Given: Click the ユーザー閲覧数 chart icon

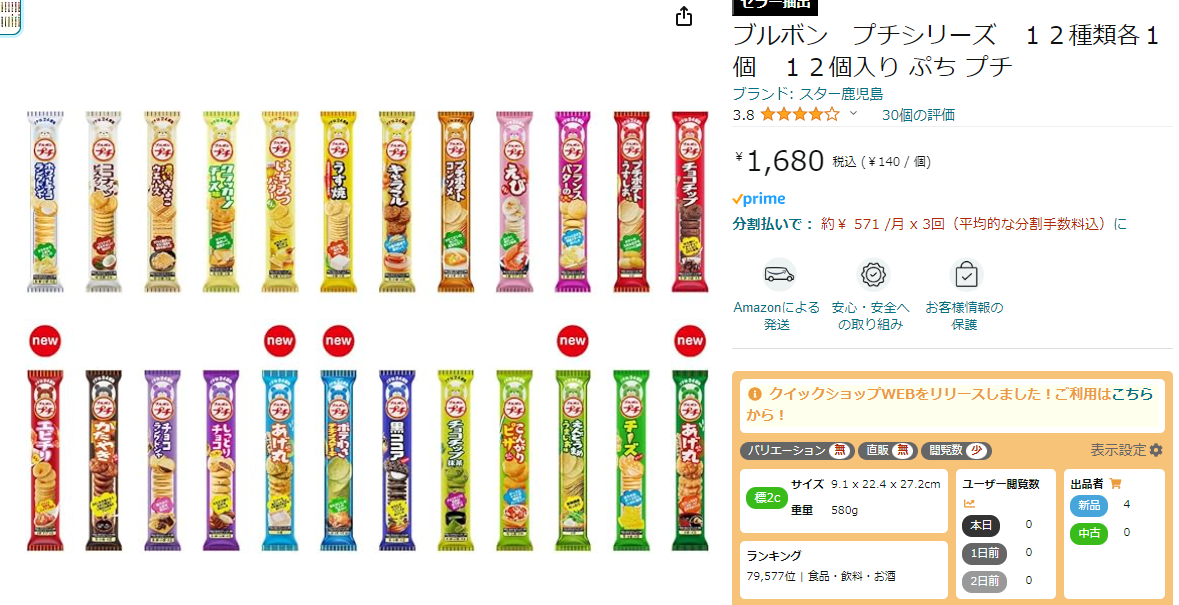Looking at the screenshot, I should point(970,504).
